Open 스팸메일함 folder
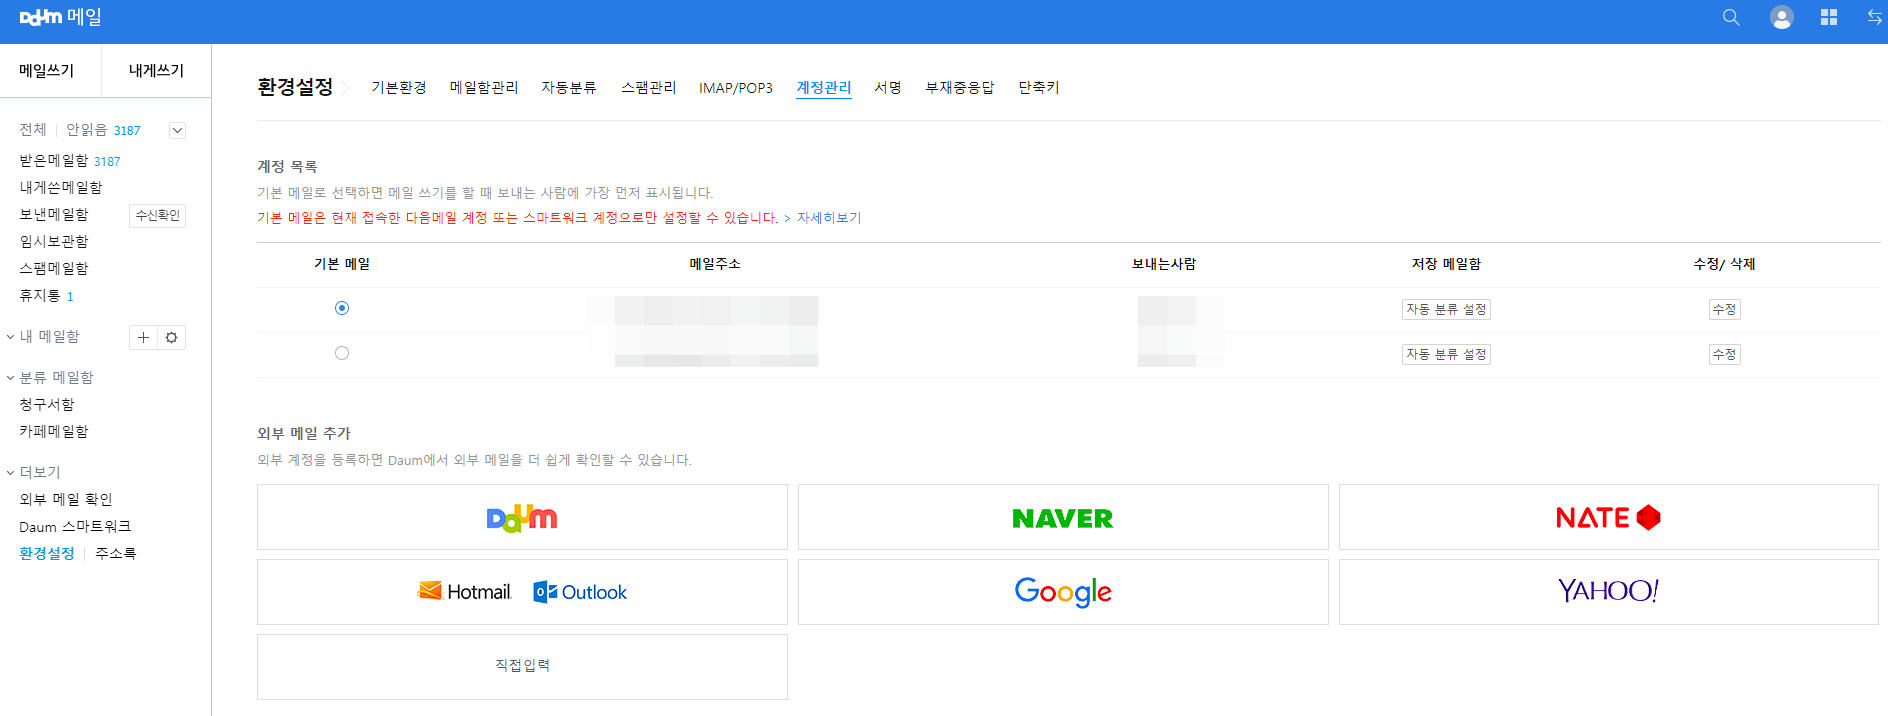 tap(54, 269)
